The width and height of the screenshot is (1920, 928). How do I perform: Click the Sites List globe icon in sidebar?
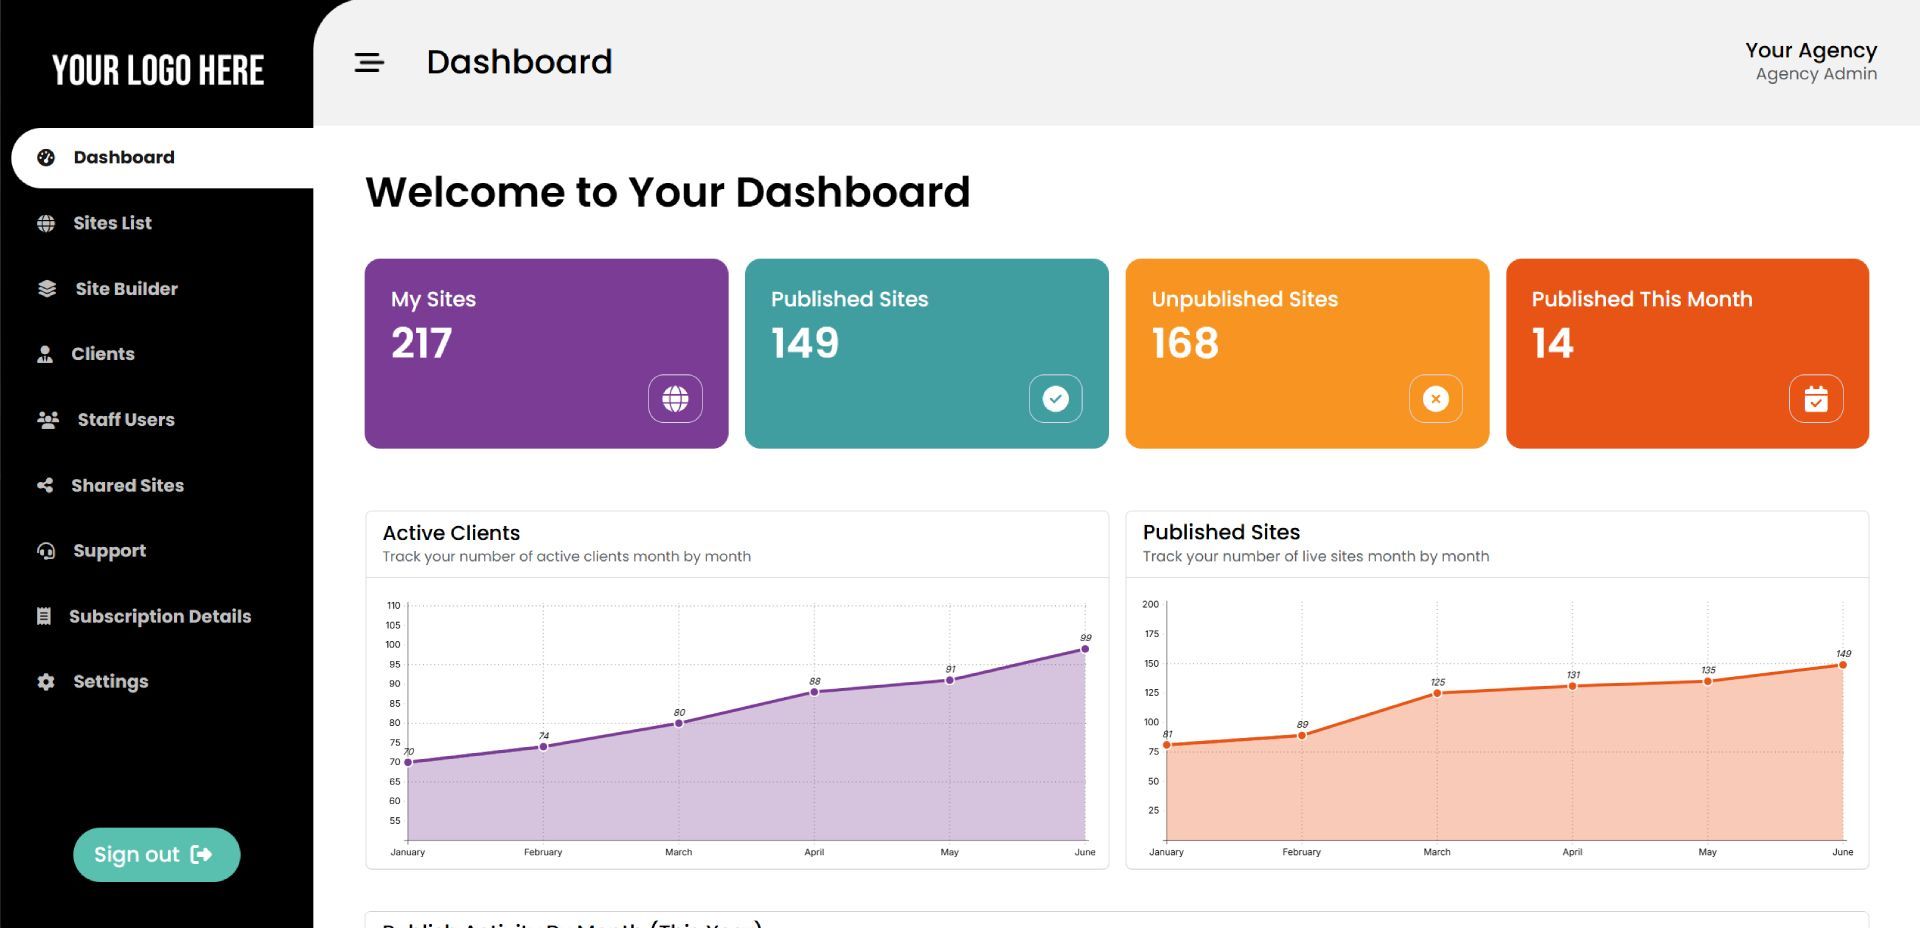point(46,223)
